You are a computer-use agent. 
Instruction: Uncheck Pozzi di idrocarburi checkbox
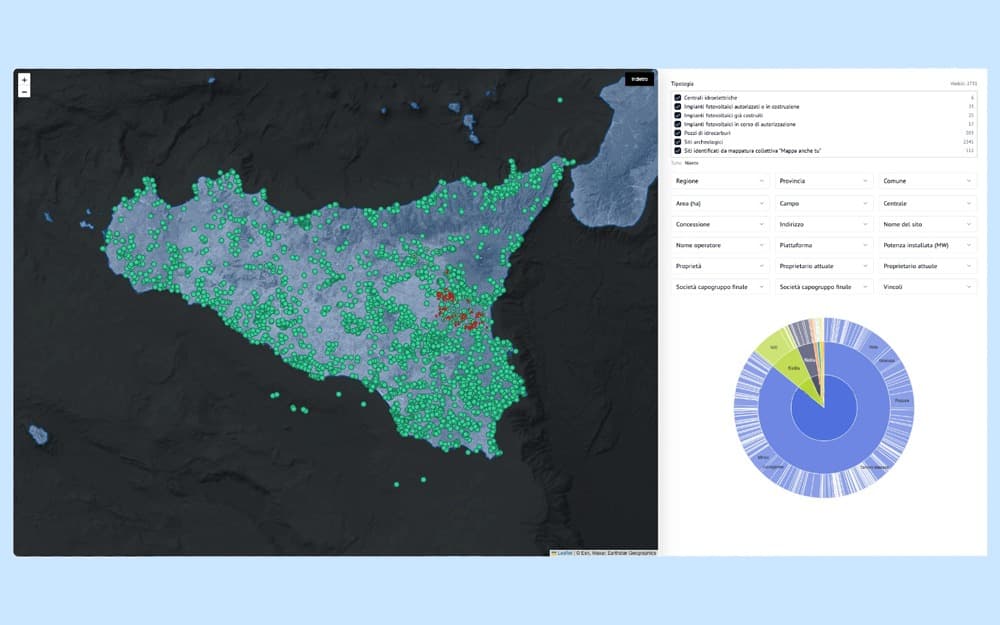tap(677, 133)
